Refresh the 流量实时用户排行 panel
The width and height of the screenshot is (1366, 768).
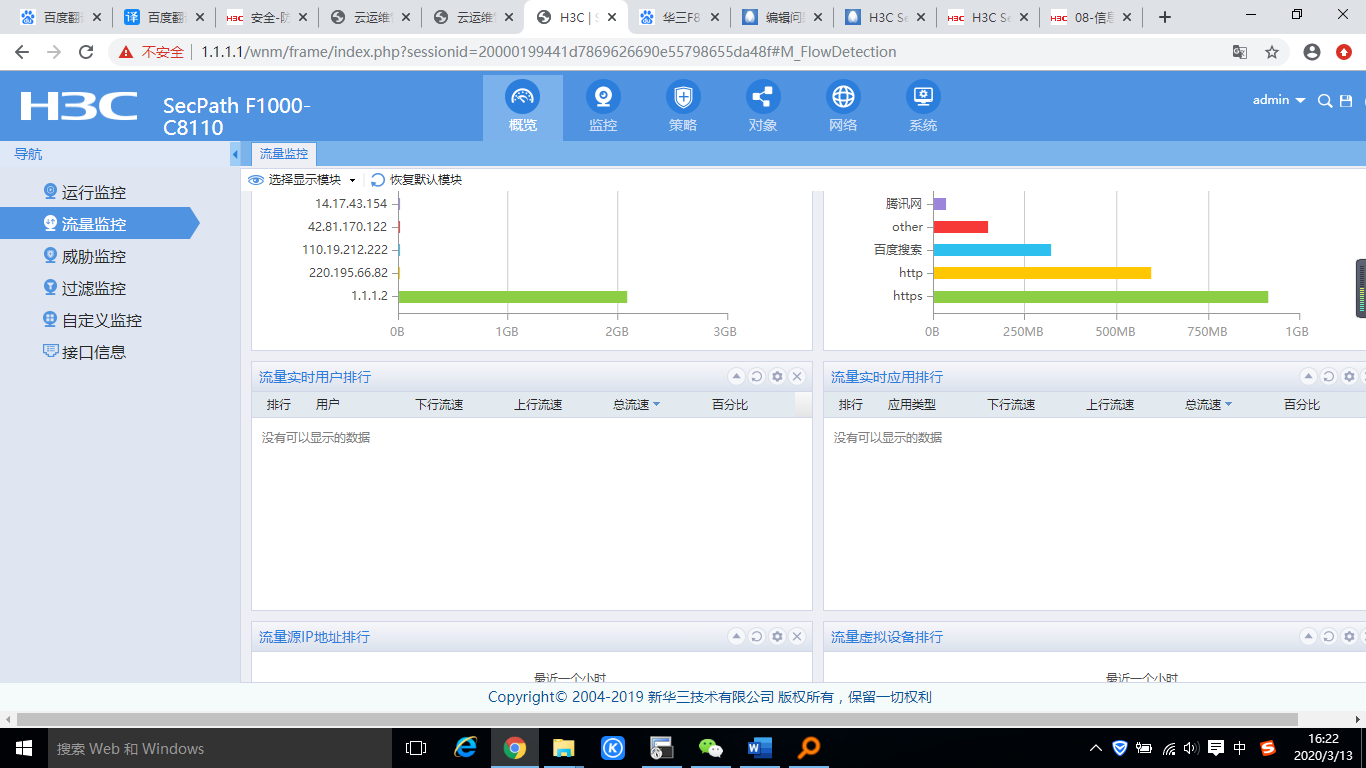[756, 377]
